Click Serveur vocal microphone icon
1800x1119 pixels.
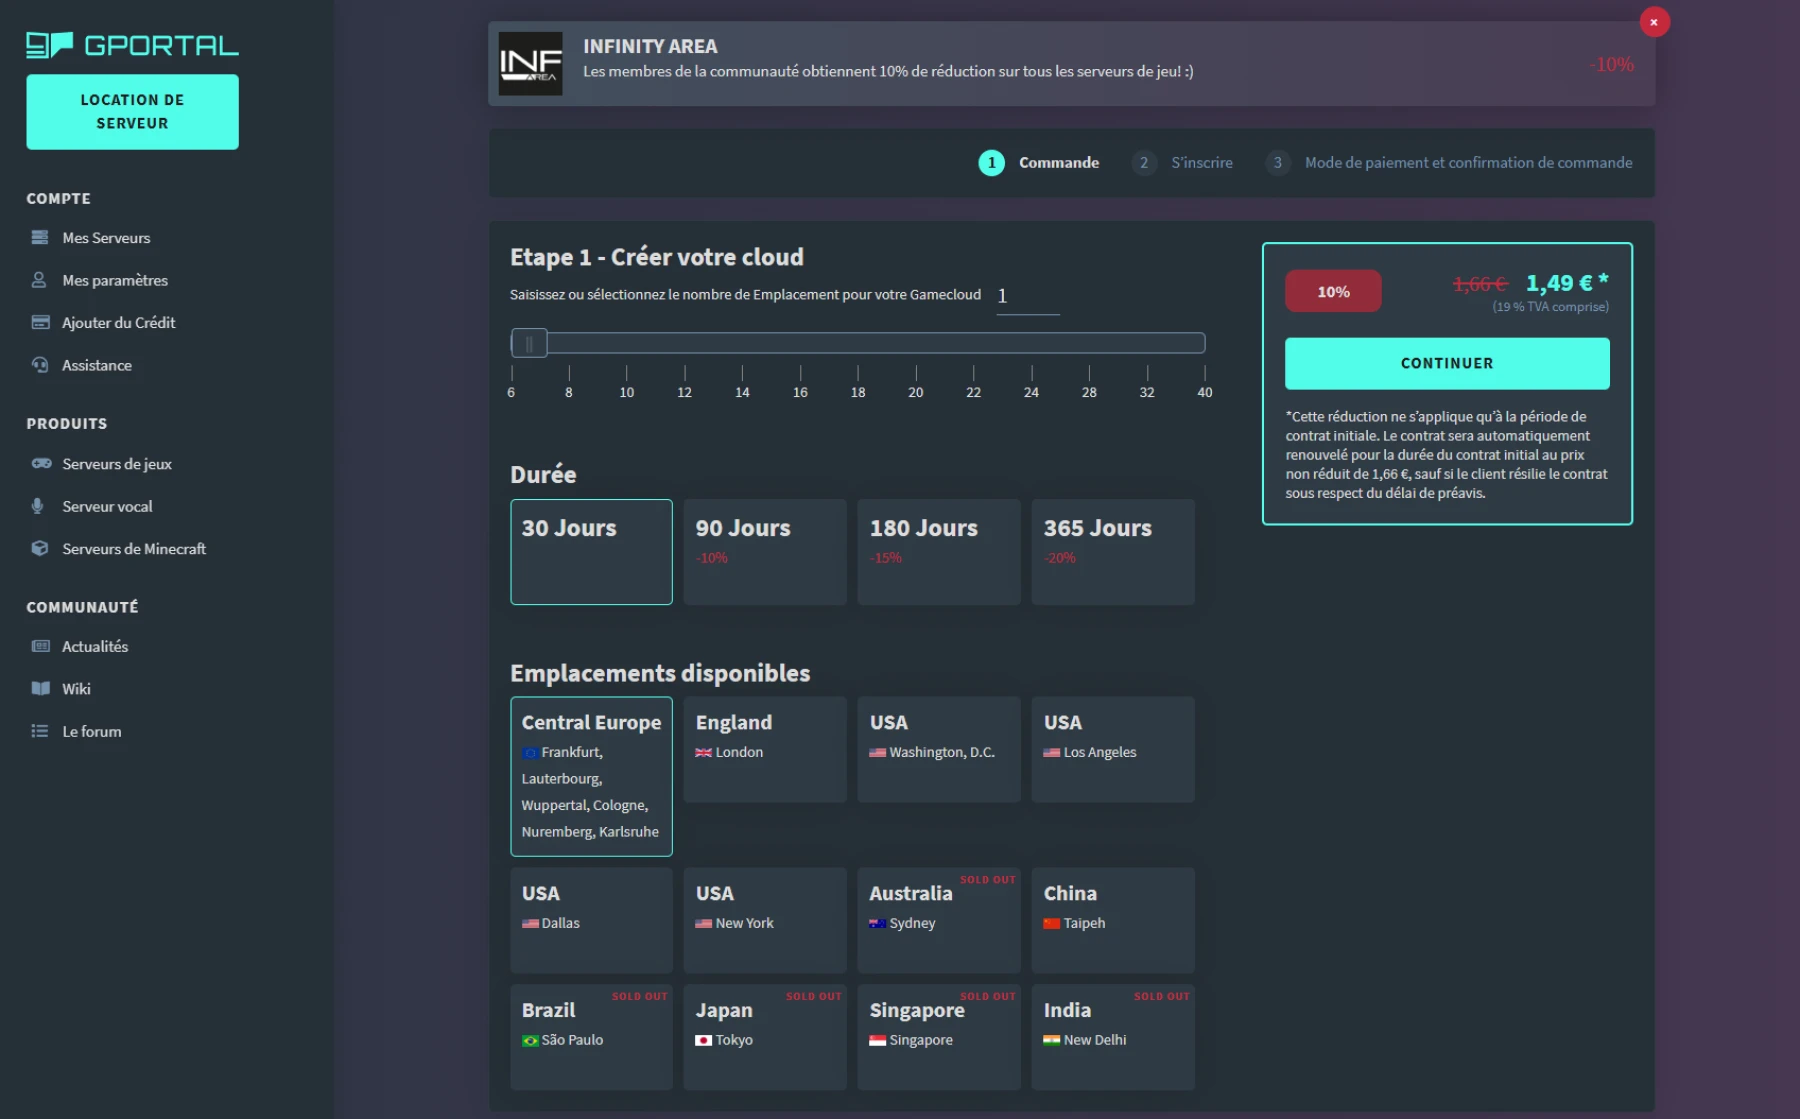tap(38, 506)
